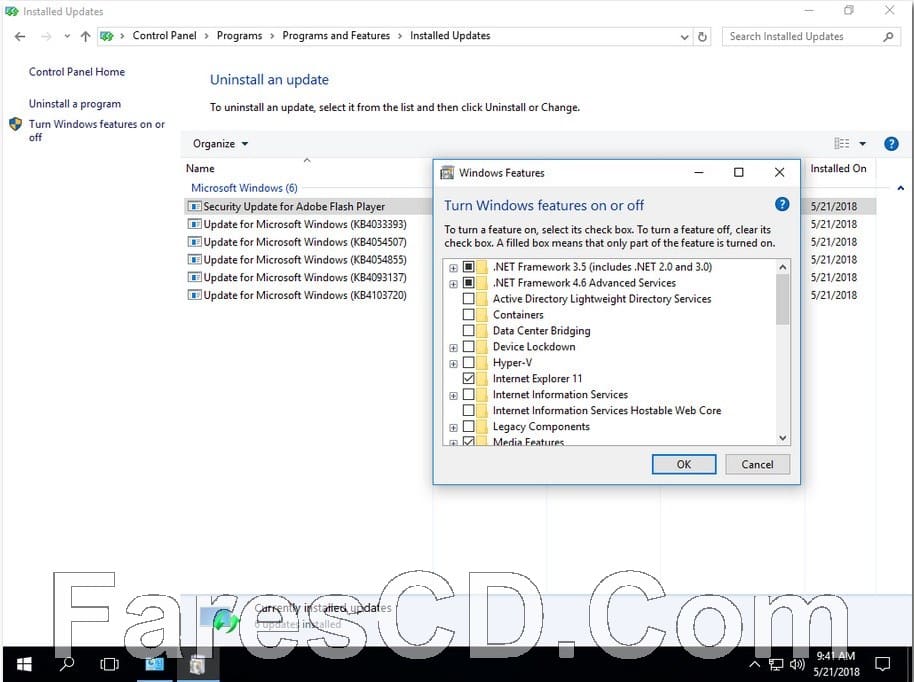Click the Windows Features title bar icon

click(x=447, y=173)
